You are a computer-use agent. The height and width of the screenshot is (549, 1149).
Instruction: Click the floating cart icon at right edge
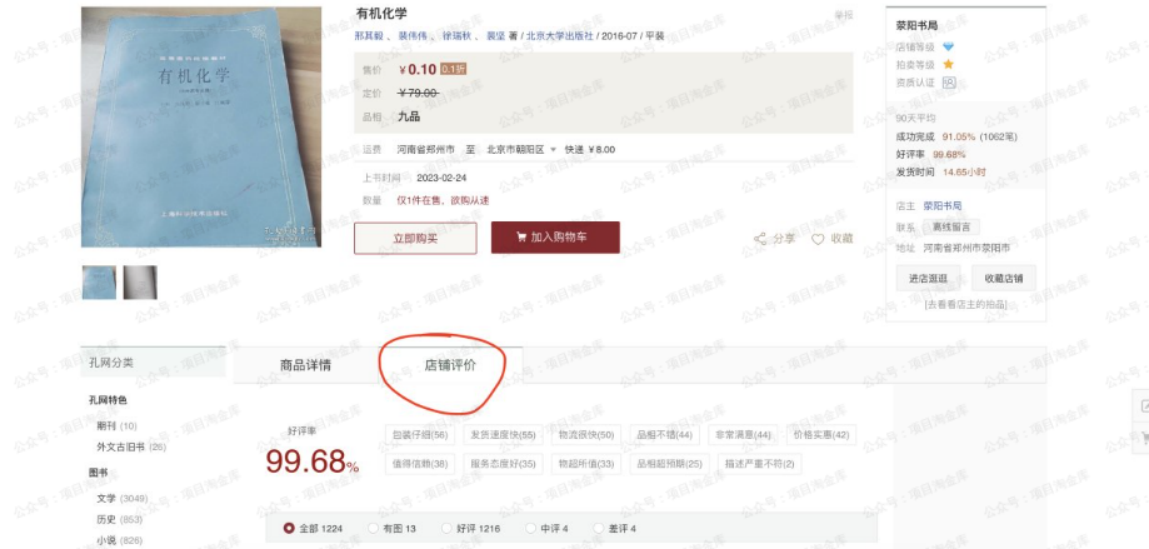(x=1144, y=438)
